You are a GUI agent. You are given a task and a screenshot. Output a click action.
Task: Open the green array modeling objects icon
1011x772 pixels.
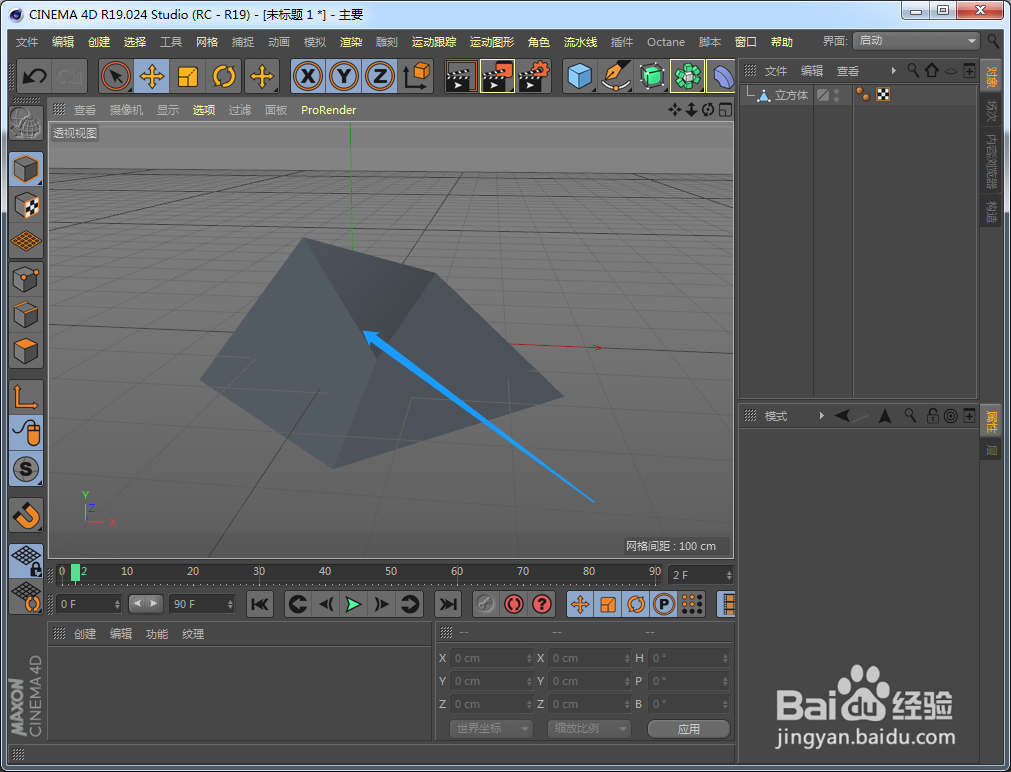coord(688,77)
